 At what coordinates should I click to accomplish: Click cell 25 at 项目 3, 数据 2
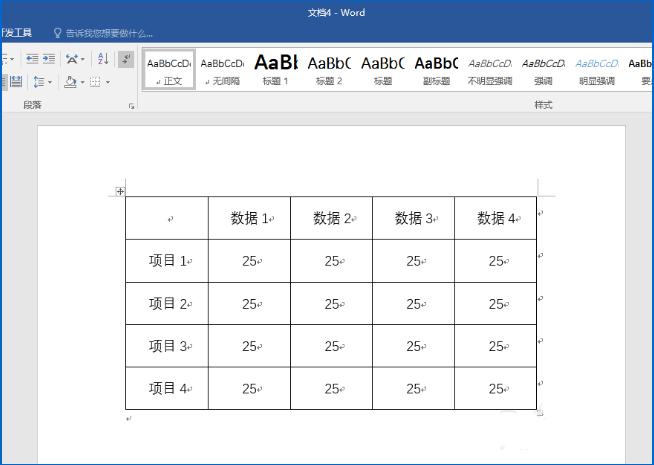pyautogui.click(x=332, y=346)
